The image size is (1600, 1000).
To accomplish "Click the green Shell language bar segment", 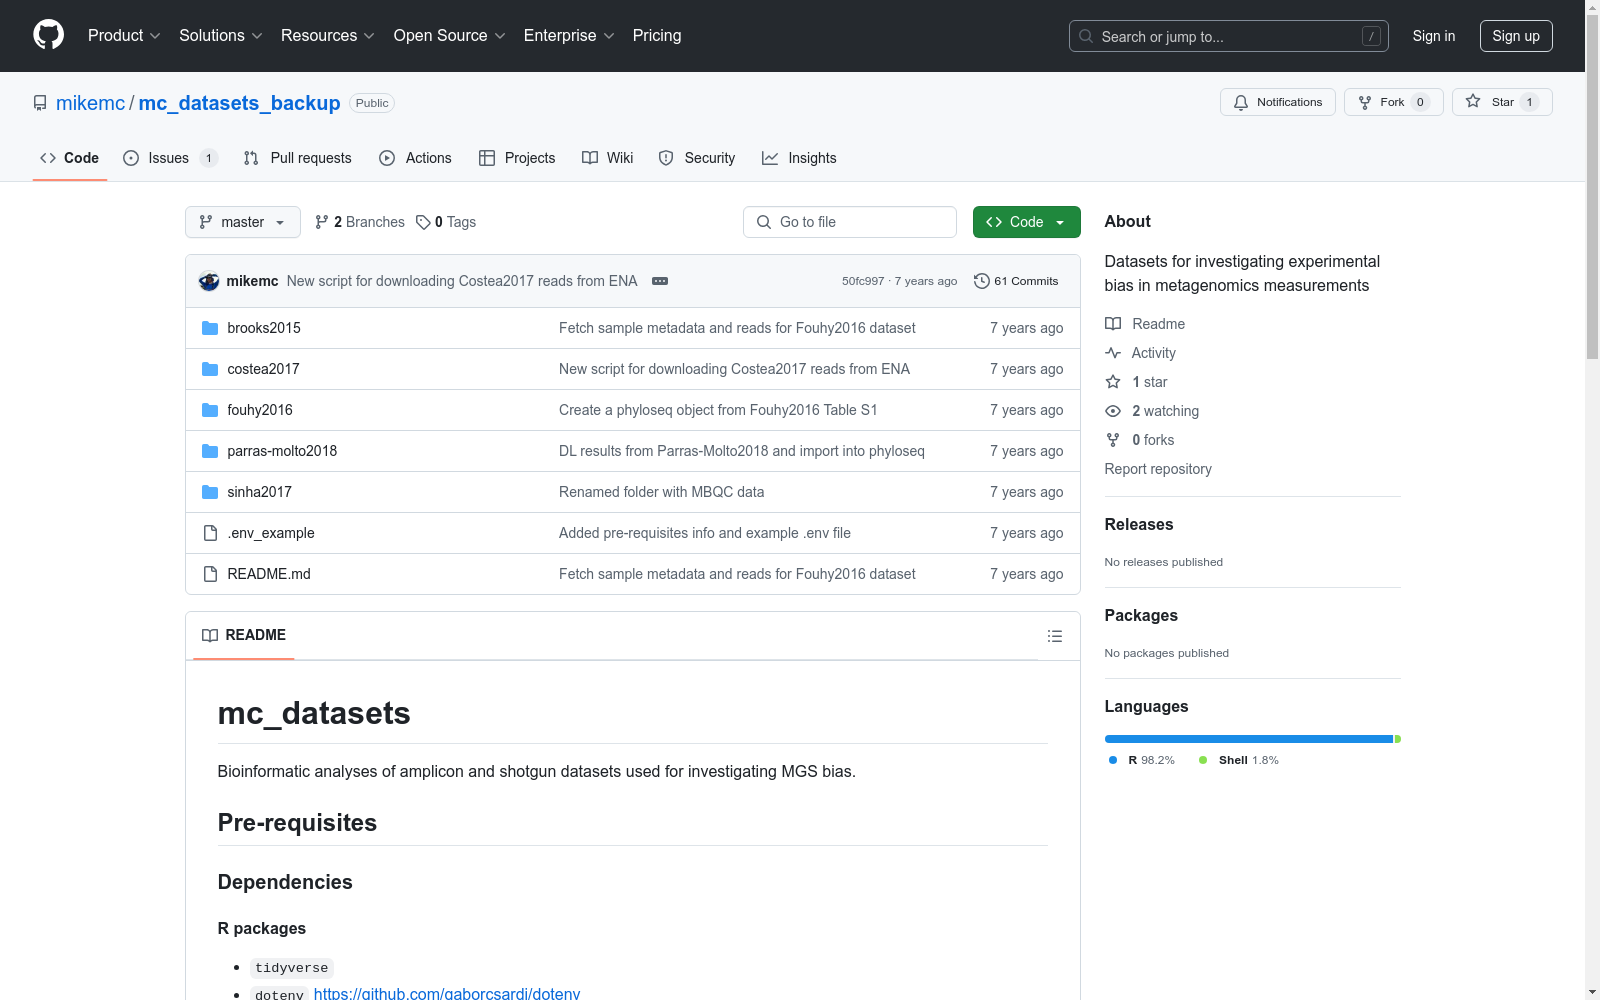I will [x=1398, y=739].
